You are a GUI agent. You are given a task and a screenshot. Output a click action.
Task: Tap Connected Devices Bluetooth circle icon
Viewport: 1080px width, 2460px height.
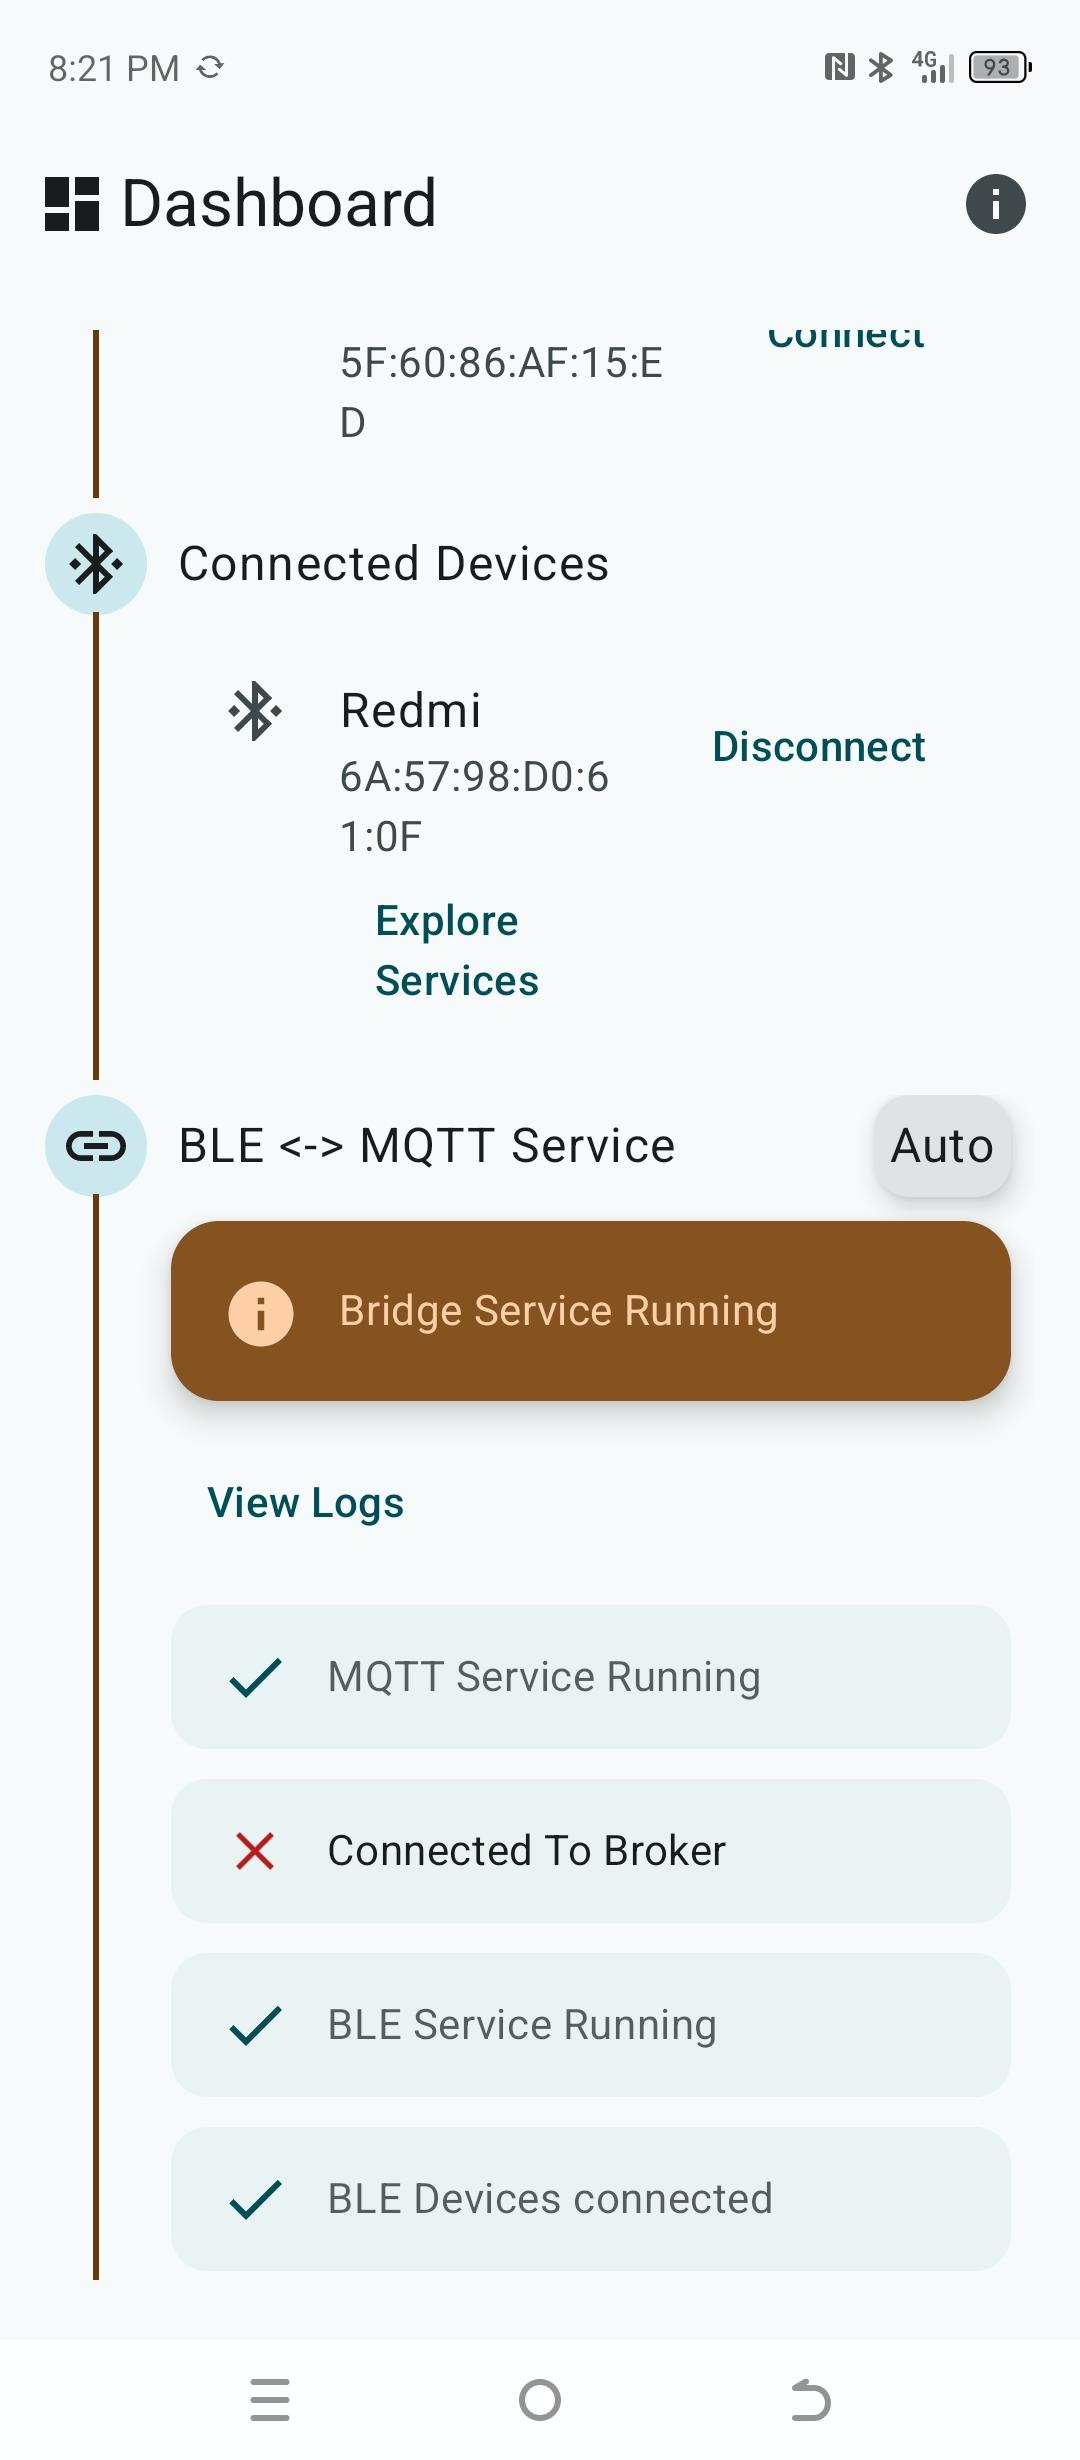pos(96,564)
